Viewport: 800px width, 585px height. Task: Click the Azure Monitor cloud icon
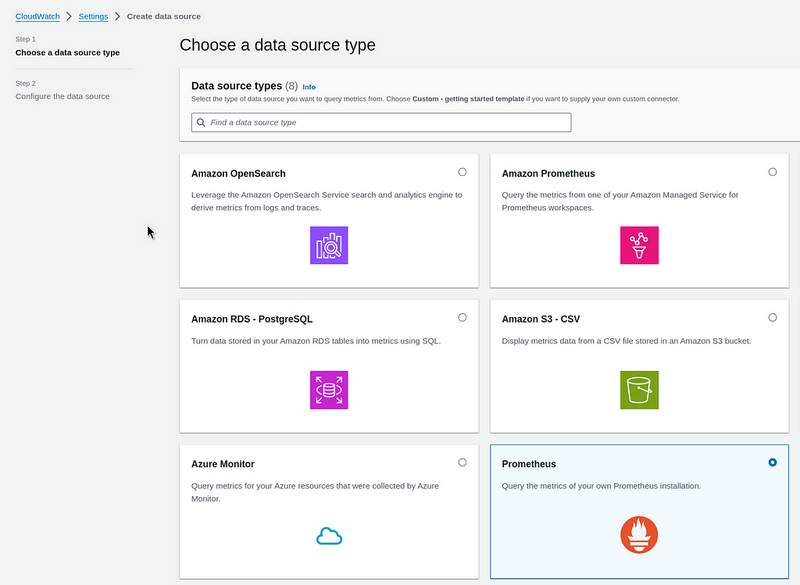click(x=329, y=537)
